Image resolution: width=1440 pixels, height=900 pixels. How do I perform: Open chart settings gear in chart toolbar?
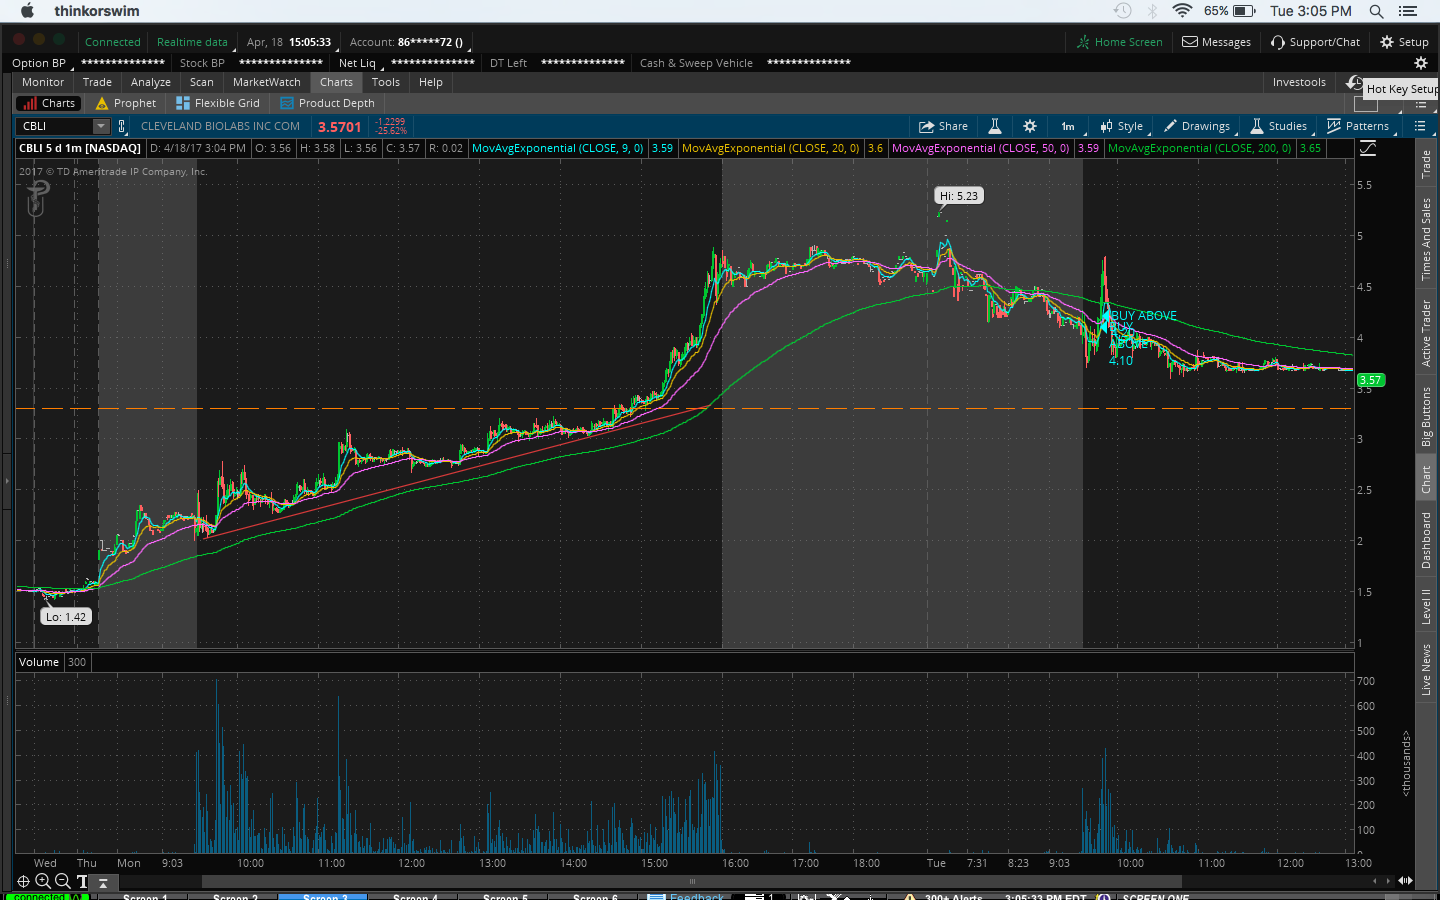[x=1030, y=126]
